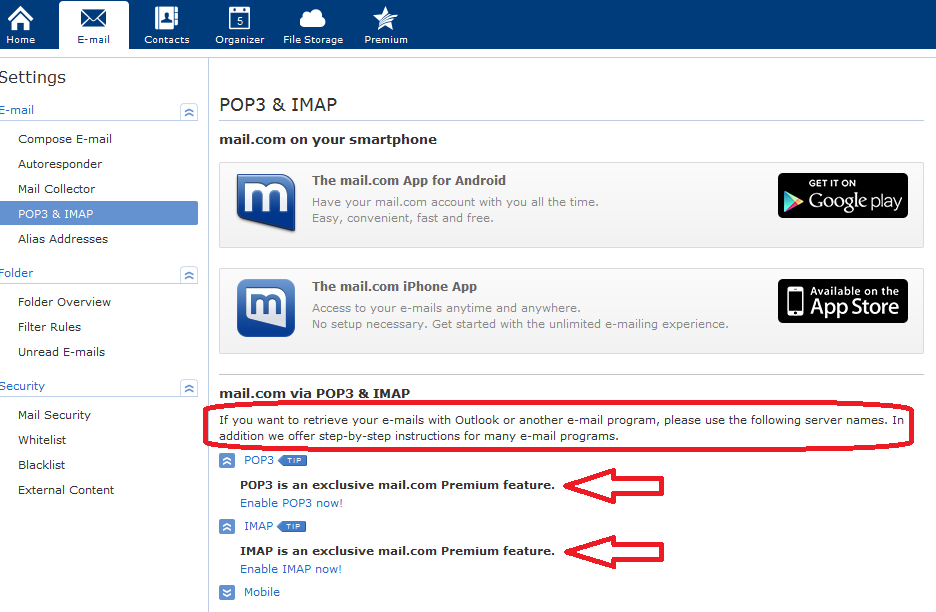Open the Contacts address book icon
Viewport: 936px width, 612px height.
pyautogui.click(x=167, y=18)
